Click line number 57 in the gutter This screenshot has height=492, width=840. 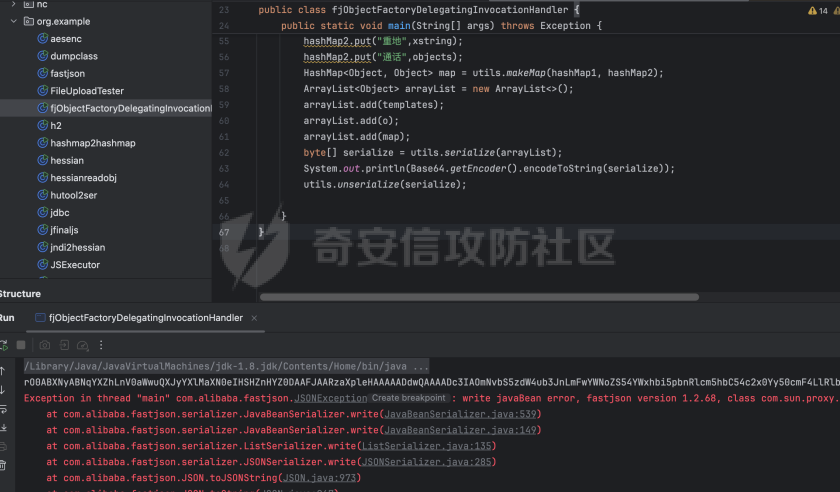pyautogui.click(x=224, y=73)
